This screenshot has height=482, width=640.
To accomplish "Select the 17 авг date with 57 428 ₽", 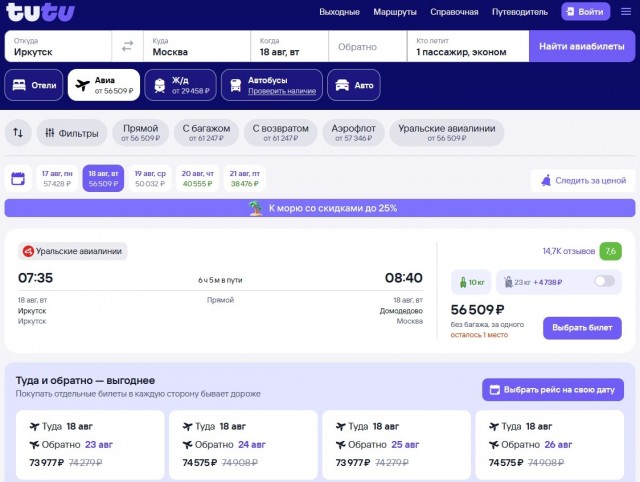I will (x=57, y=179).
